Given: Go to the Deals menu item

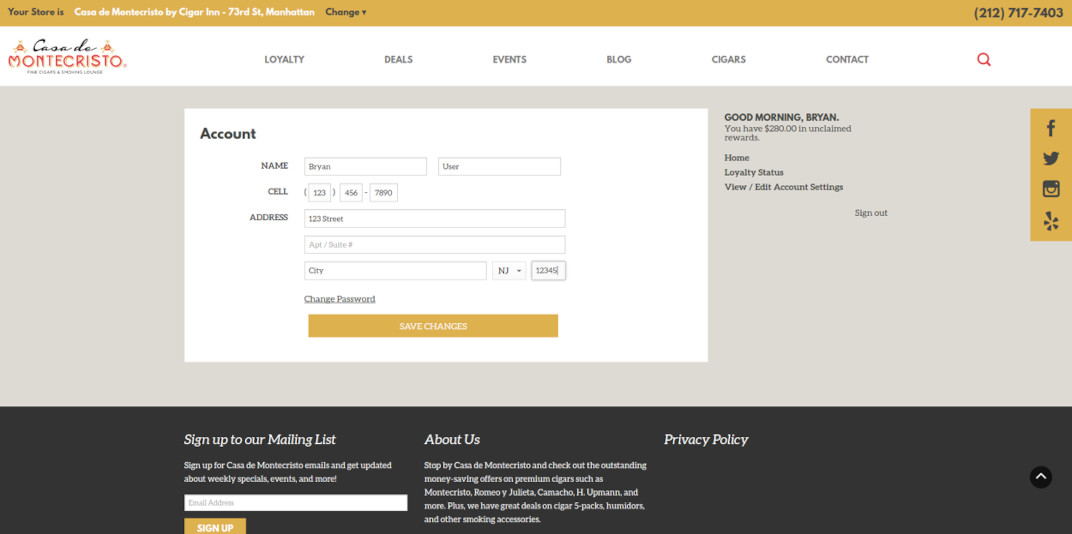Looking at the screenshot, I should (x=398, y=59).
